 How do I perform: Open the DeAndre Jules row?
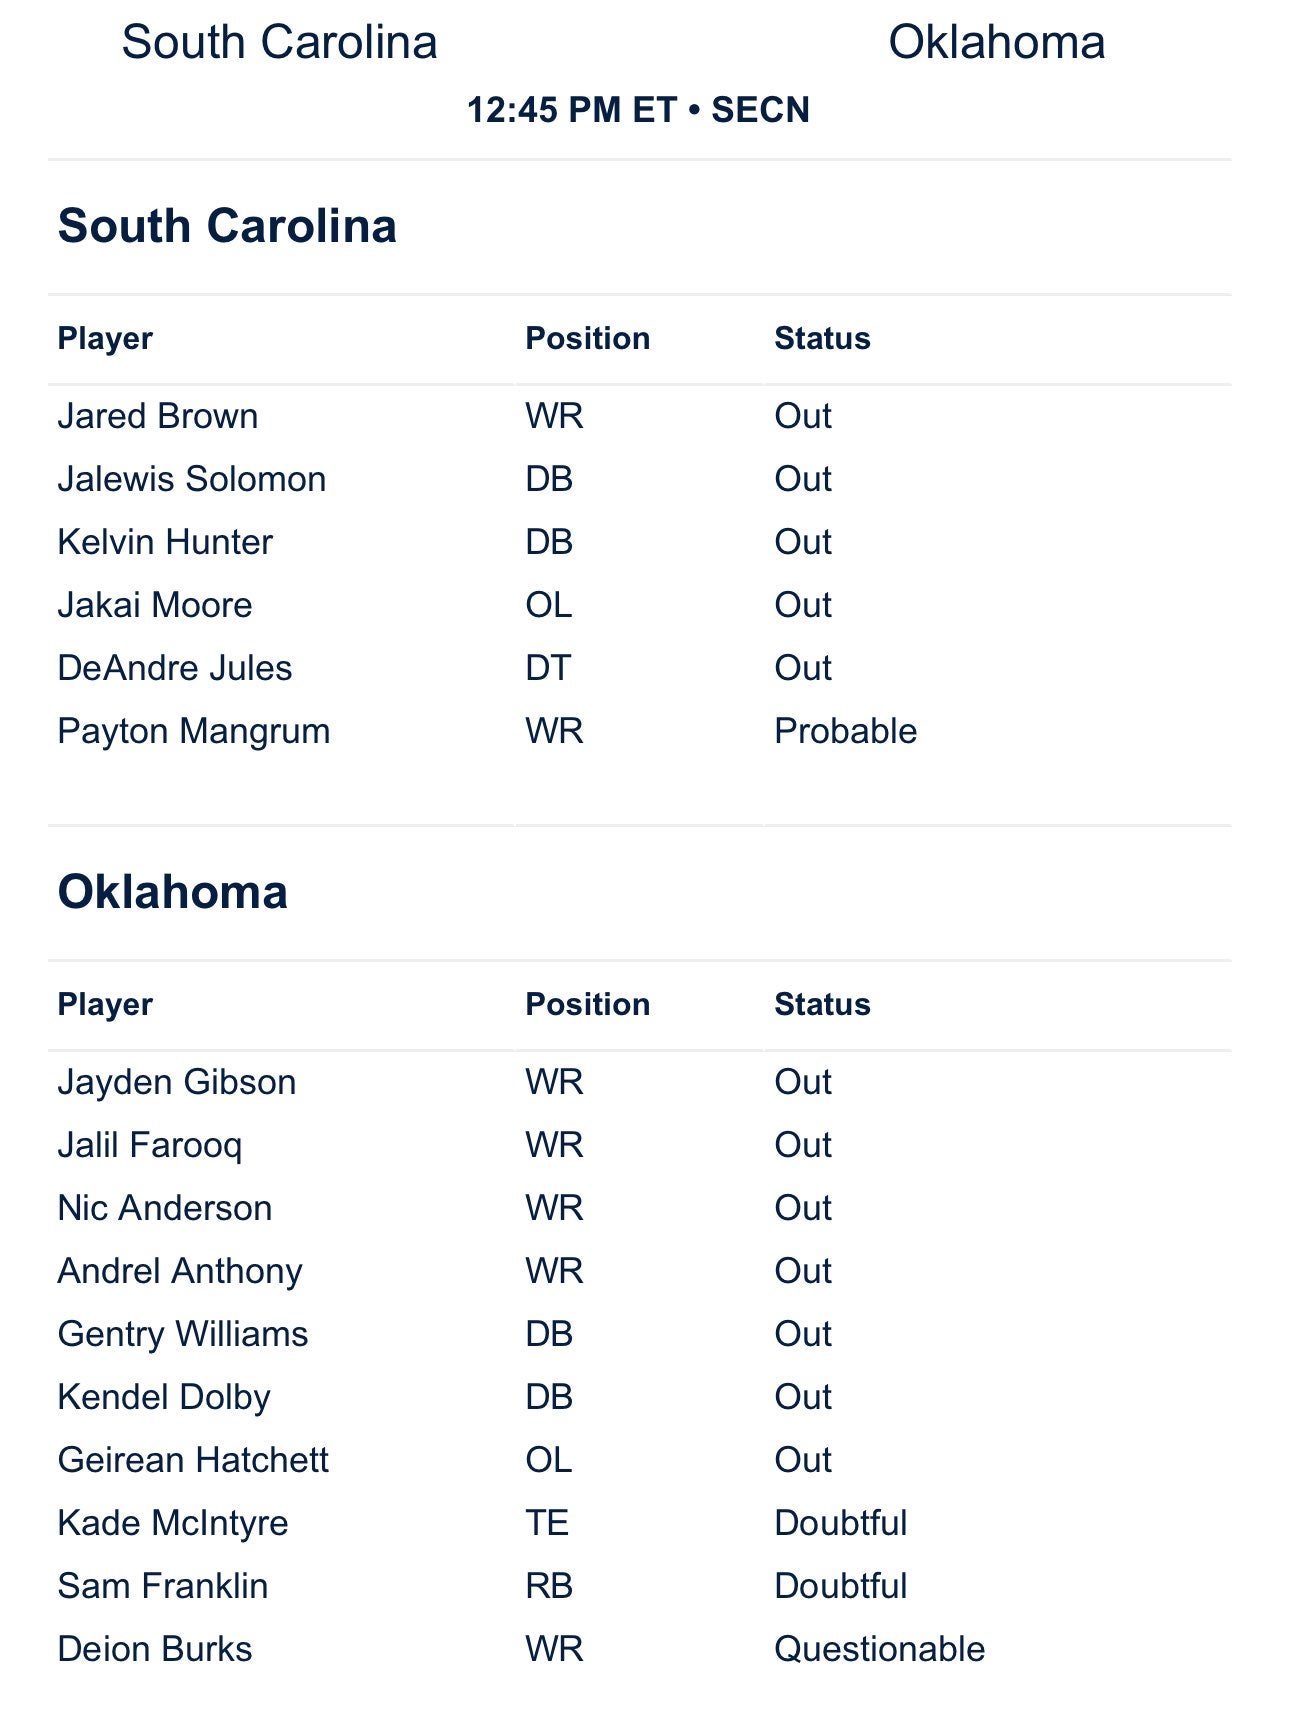175,668
